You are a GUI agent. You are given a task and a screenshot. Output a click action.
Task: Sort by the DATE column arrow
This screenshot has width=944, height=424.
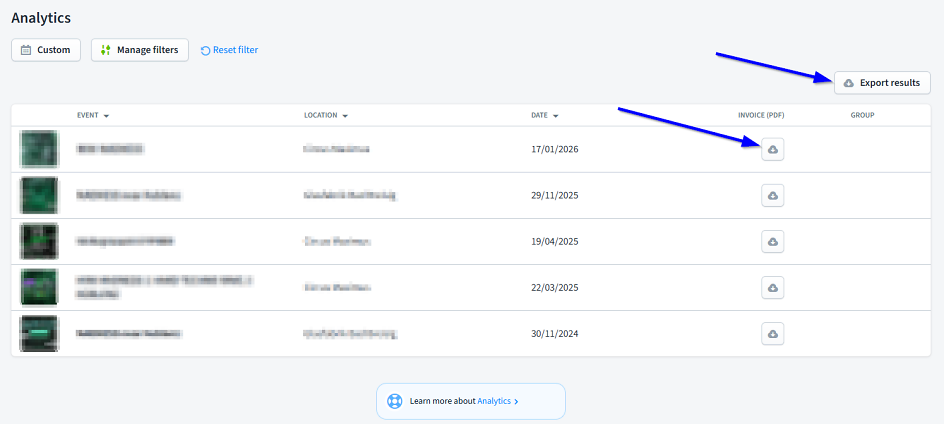click(555, 116)
